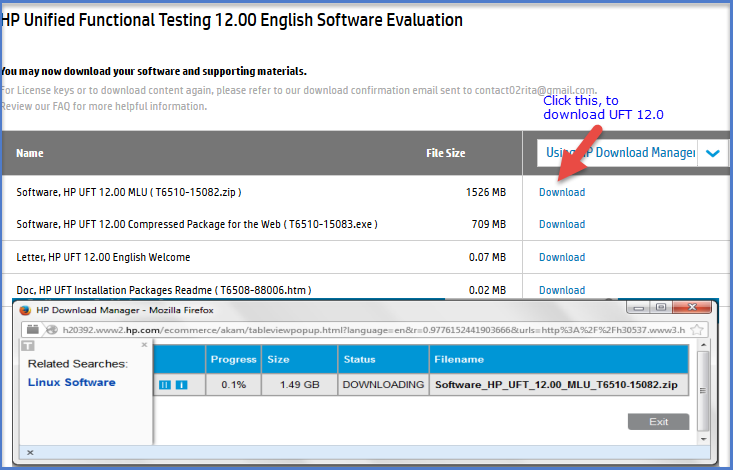Download the T6510-15082.zip software
733x470 pixels.
point(562,192)
